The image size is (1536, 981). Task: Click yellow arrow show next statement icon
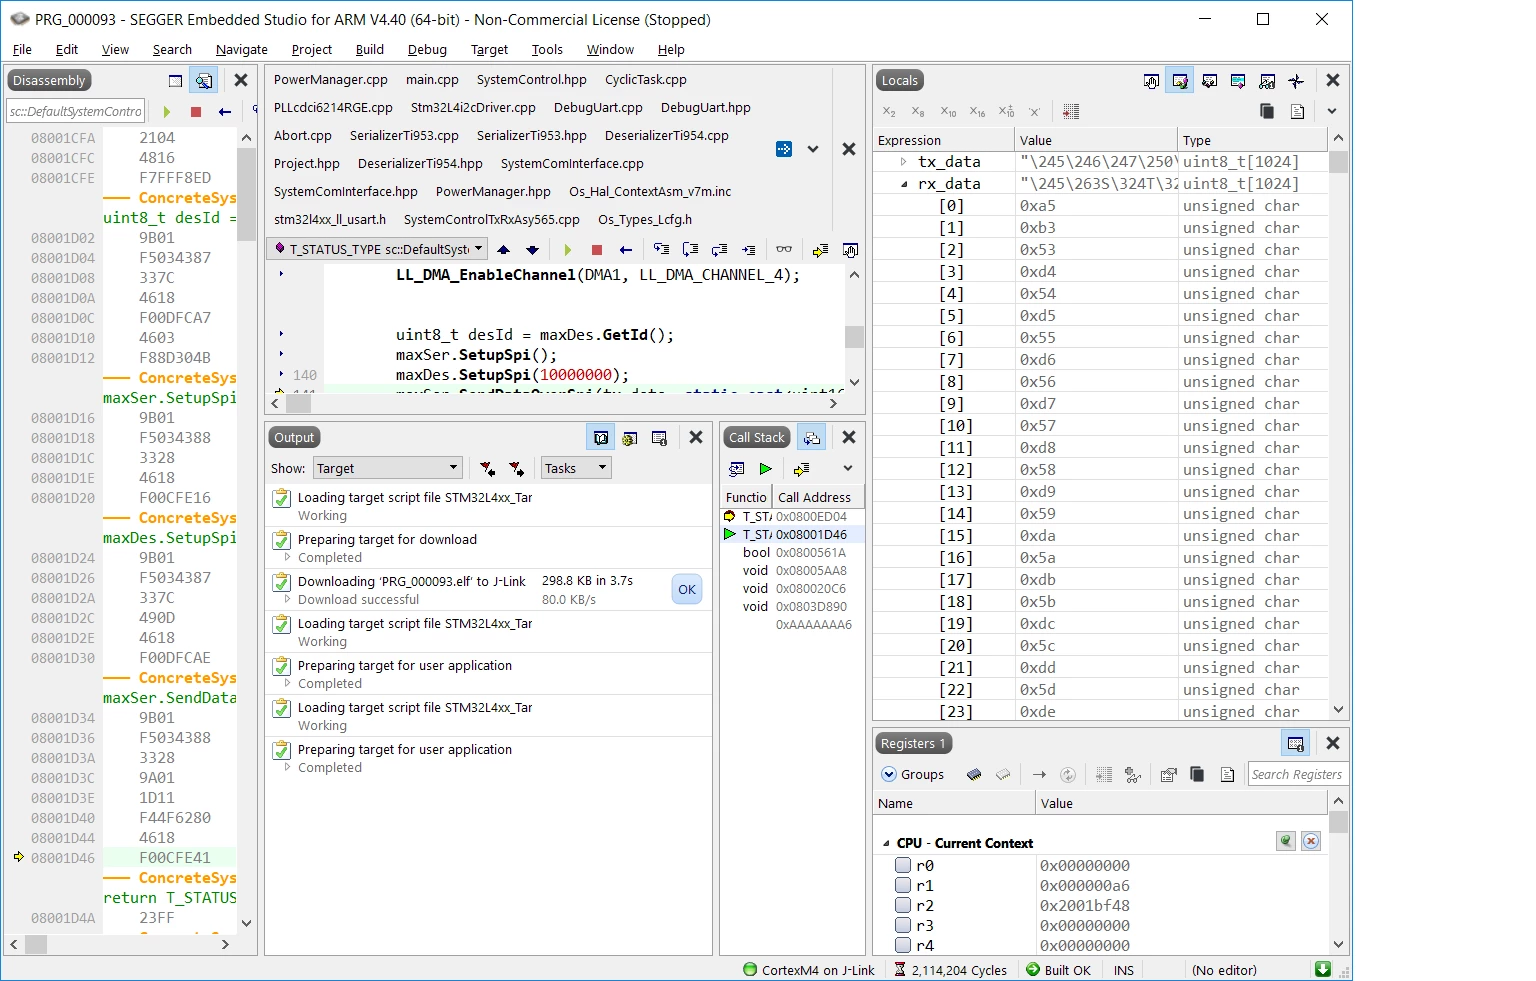(x=820, y=250)
